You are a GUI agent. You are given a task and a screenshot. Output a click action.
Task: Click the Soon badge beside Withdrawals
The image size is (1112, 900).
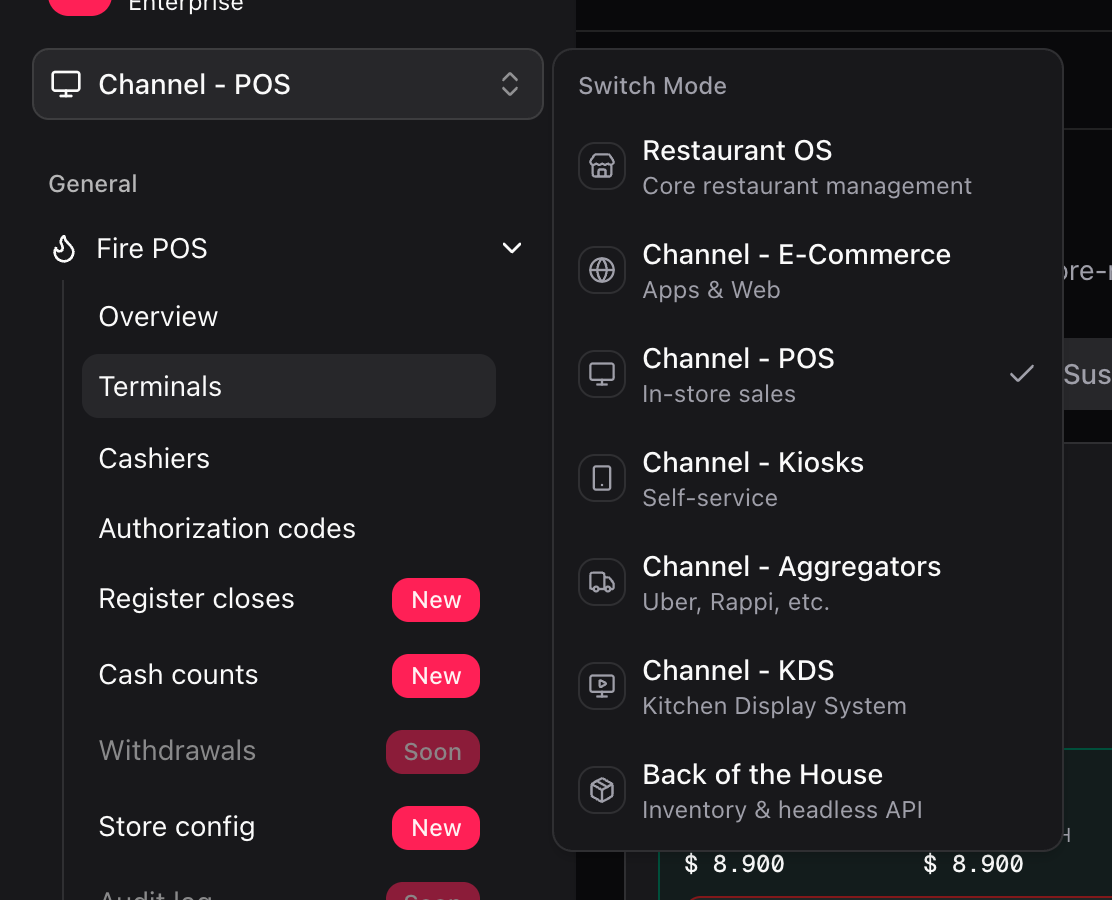tap(433, 752)
